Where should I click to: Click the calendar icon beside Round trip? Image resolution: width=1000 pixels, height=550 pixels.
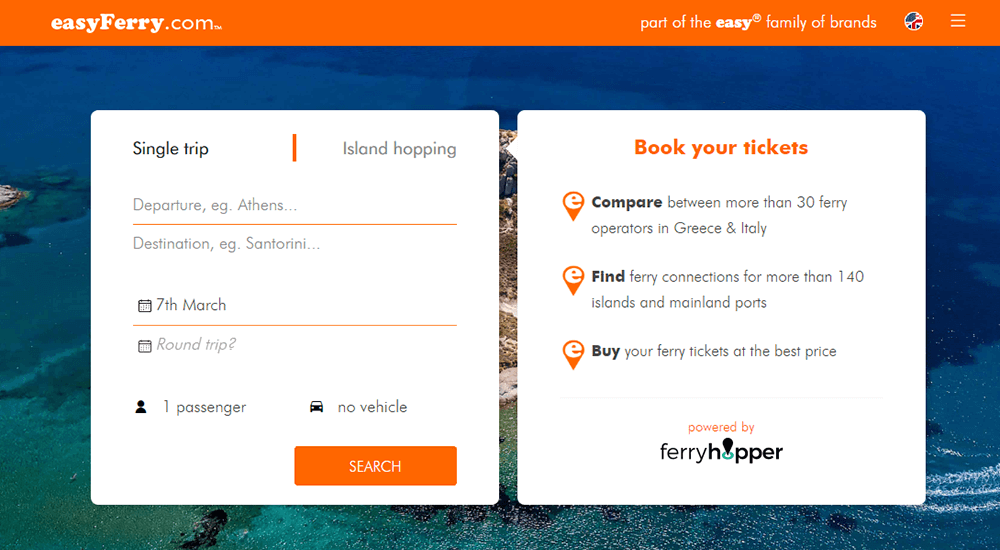145,346
